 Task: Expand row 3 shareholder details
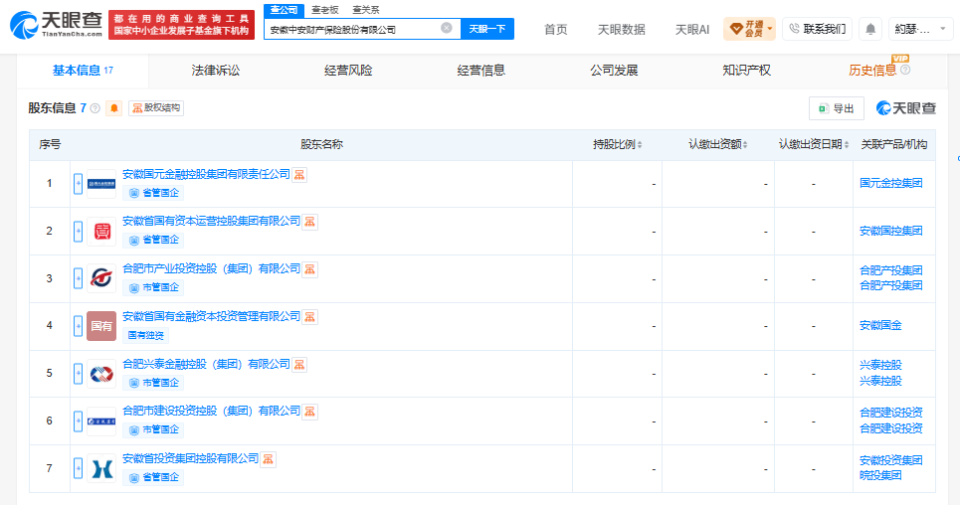pyautogui.click(x=78, y=279)
